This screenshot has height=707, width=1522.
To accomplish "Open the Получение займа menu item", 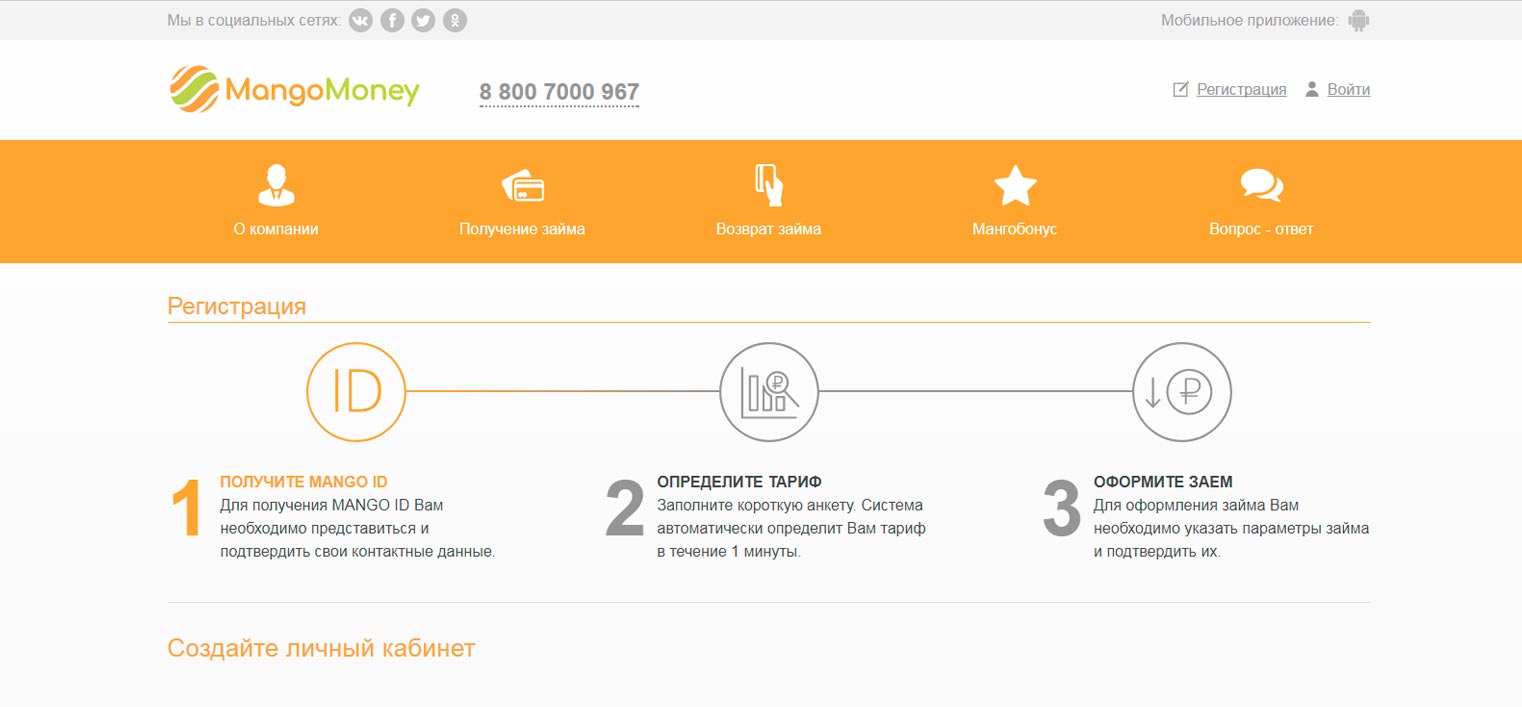I will tap(522, 229).
